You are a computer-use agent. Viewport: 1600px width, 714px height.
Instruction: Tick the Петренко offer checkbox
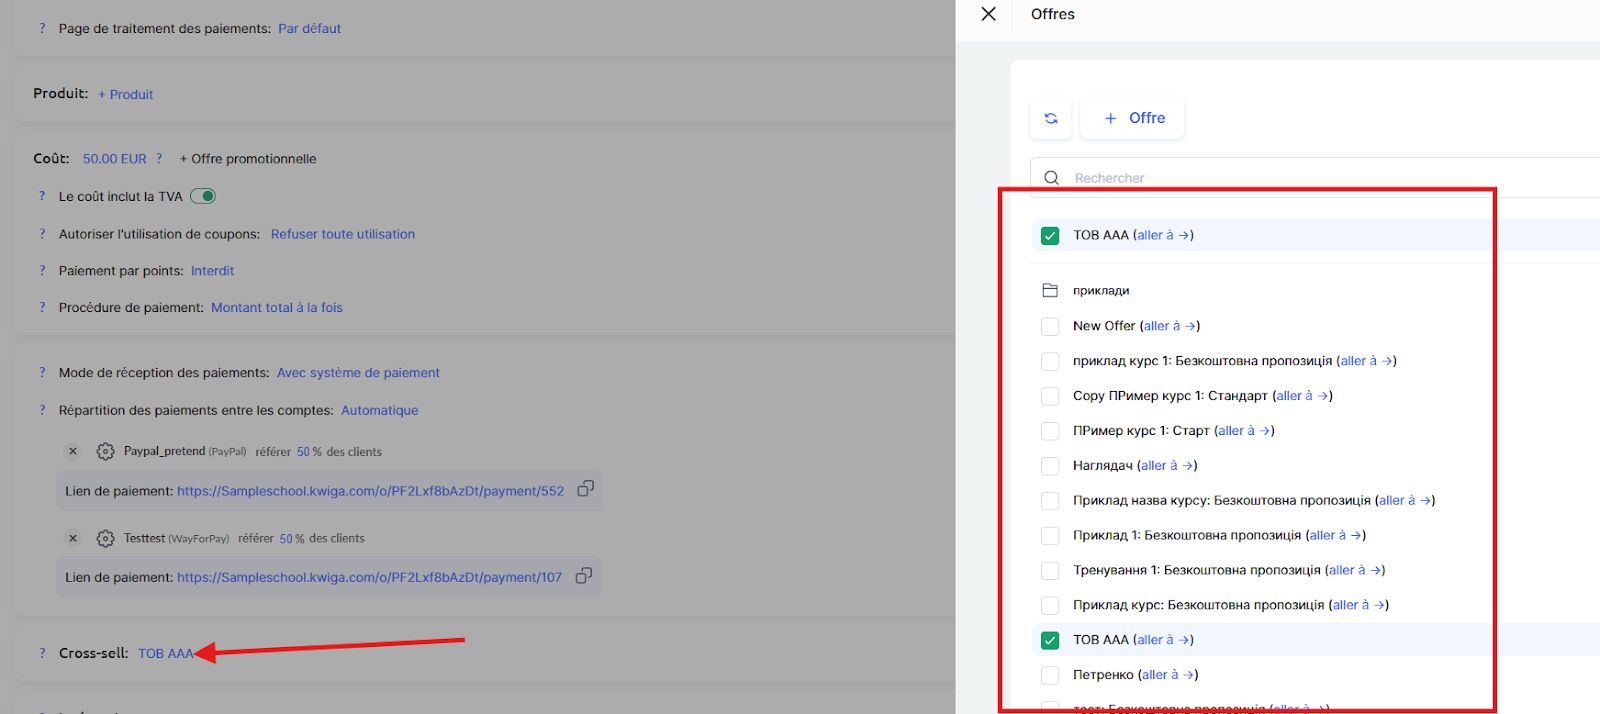(1050, 675)
